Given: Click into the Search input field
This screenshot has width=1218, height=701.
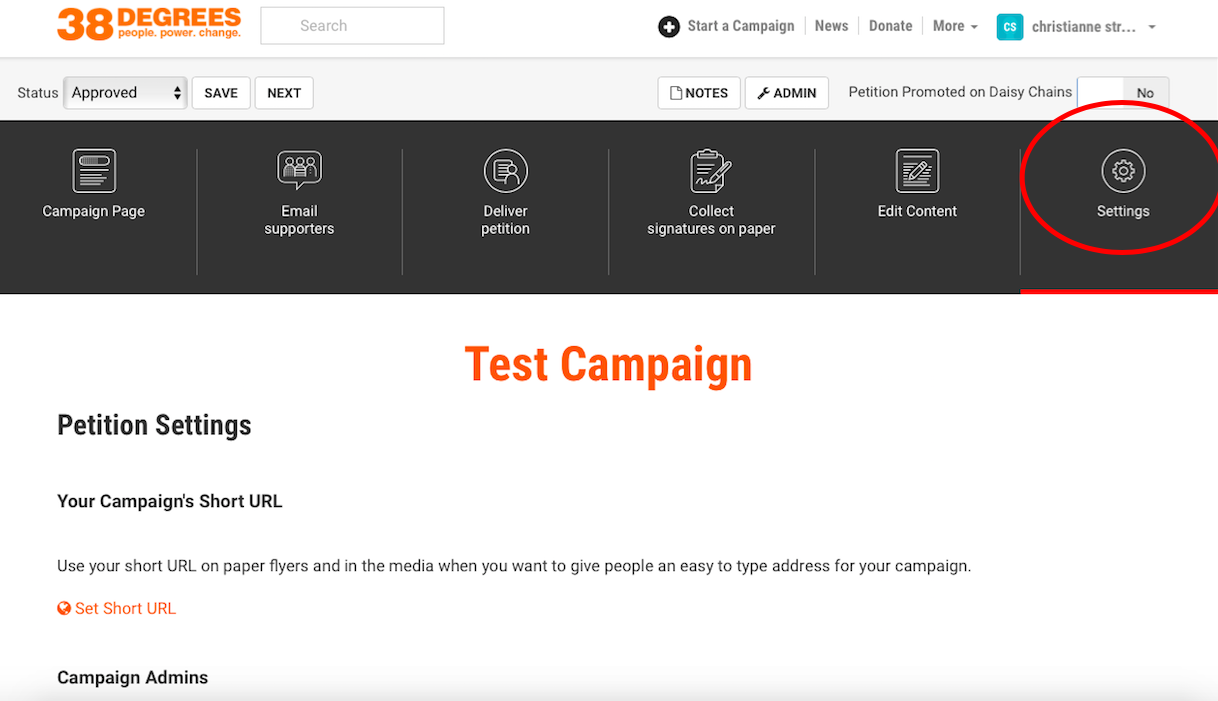Looking at the screenshot, I should pyautogui.click(x=352, y=26).
